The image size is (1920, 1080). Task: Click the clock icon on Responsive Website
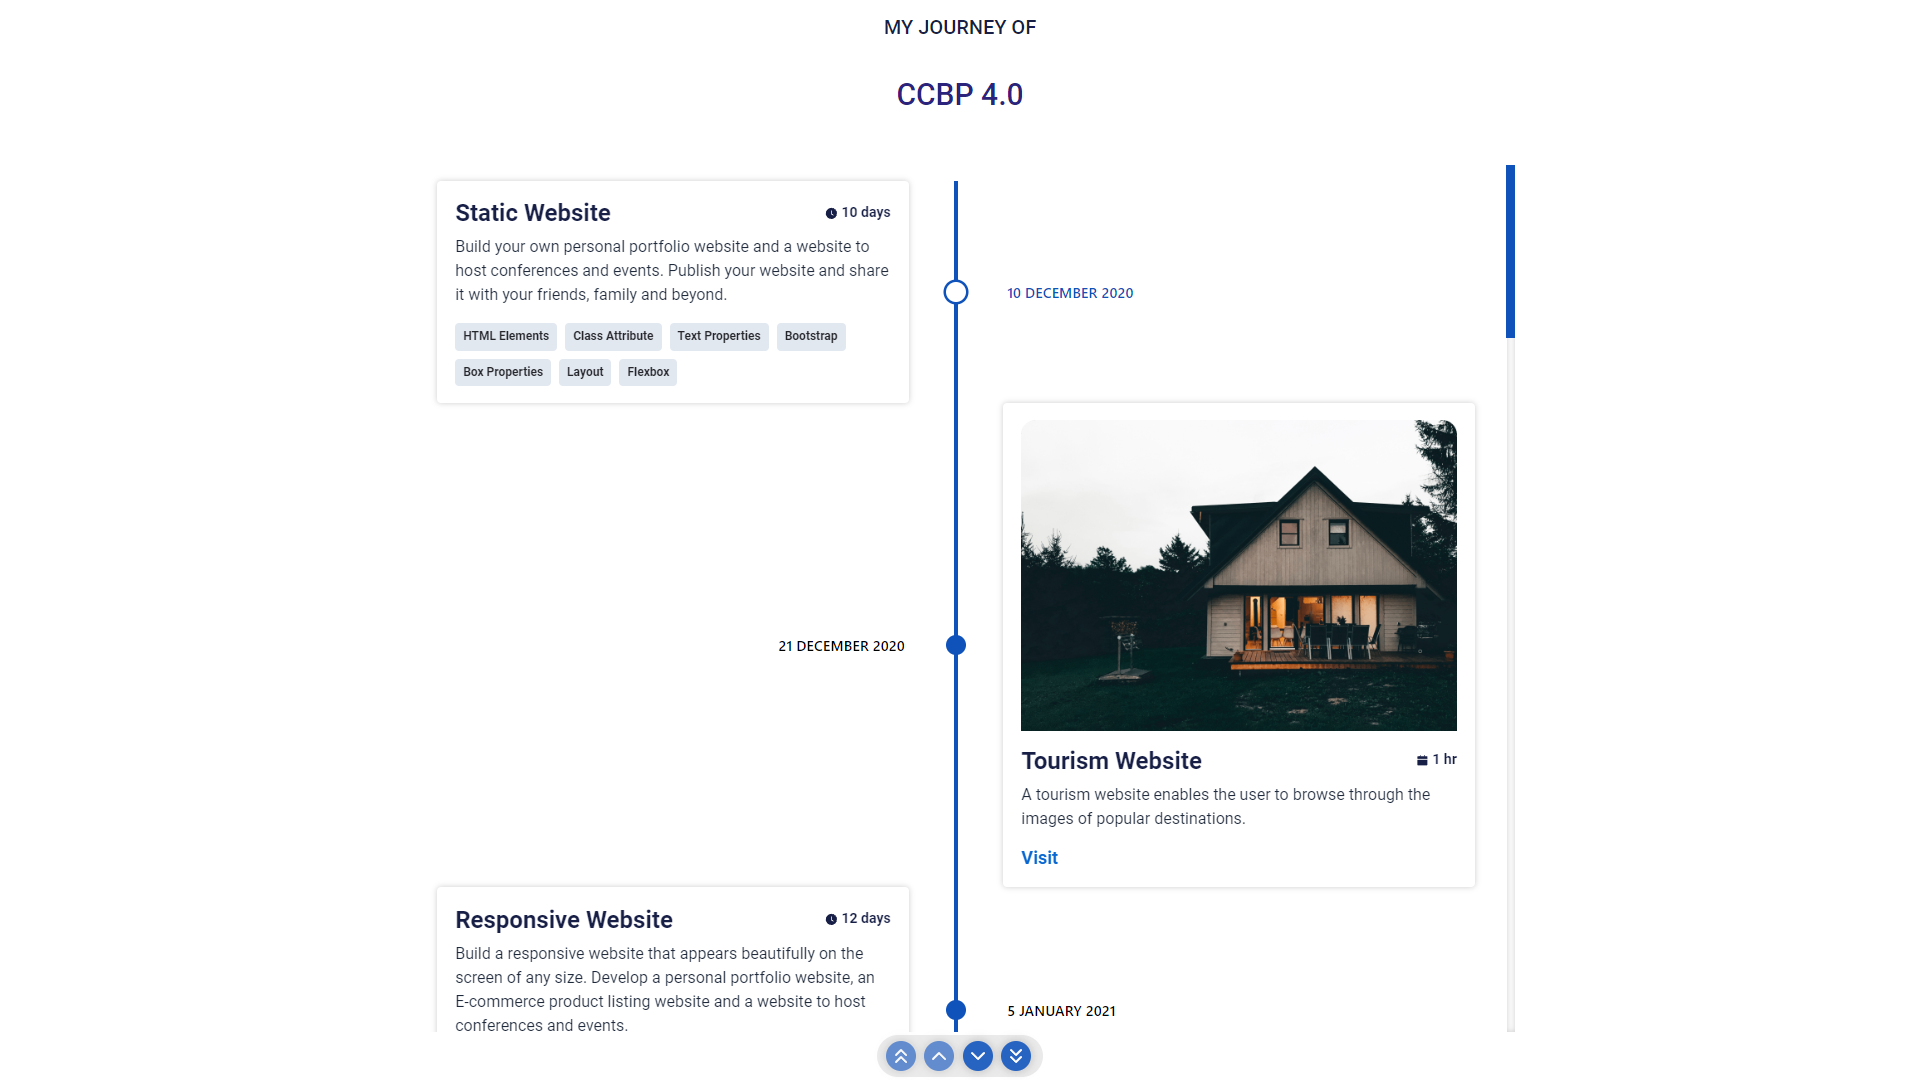coord(829,919)
